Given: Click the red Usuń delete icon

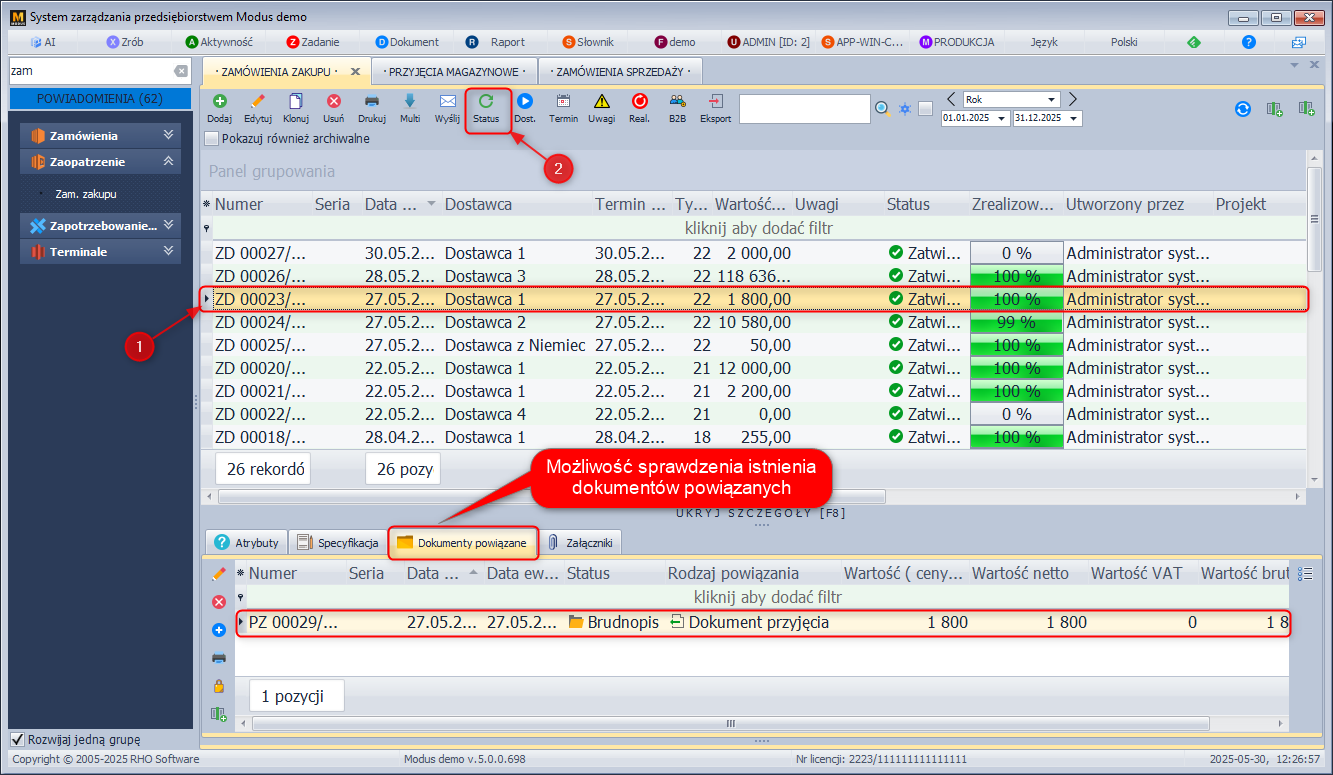Looking at the screenshot, I should 334,102.
